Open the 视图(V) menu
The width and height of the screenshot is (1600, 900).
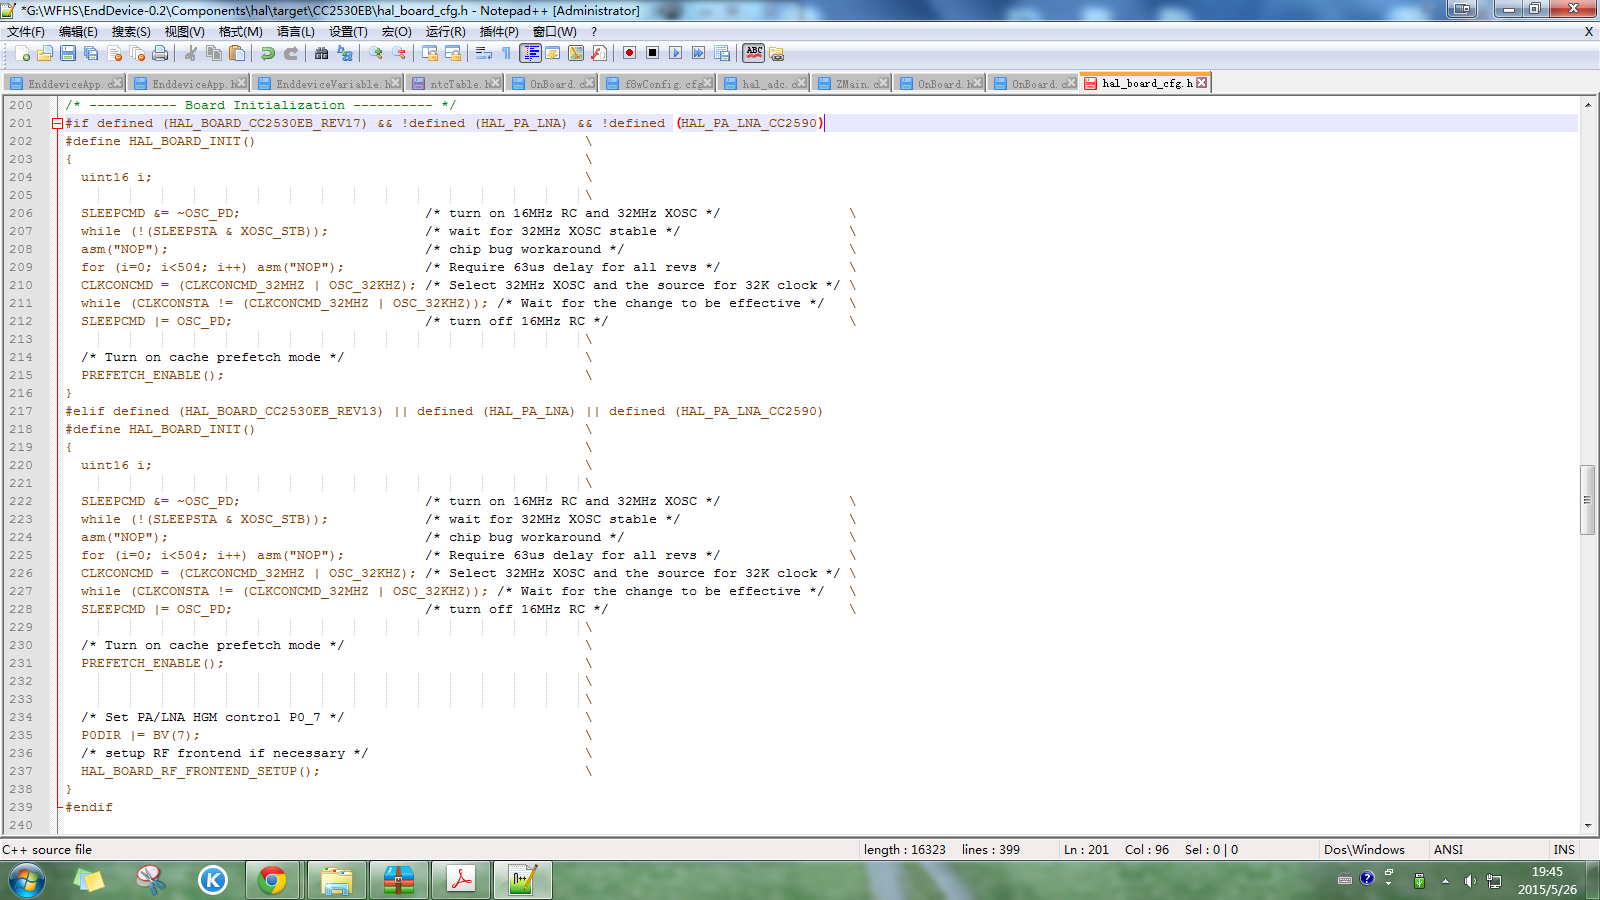click(185, 31)
